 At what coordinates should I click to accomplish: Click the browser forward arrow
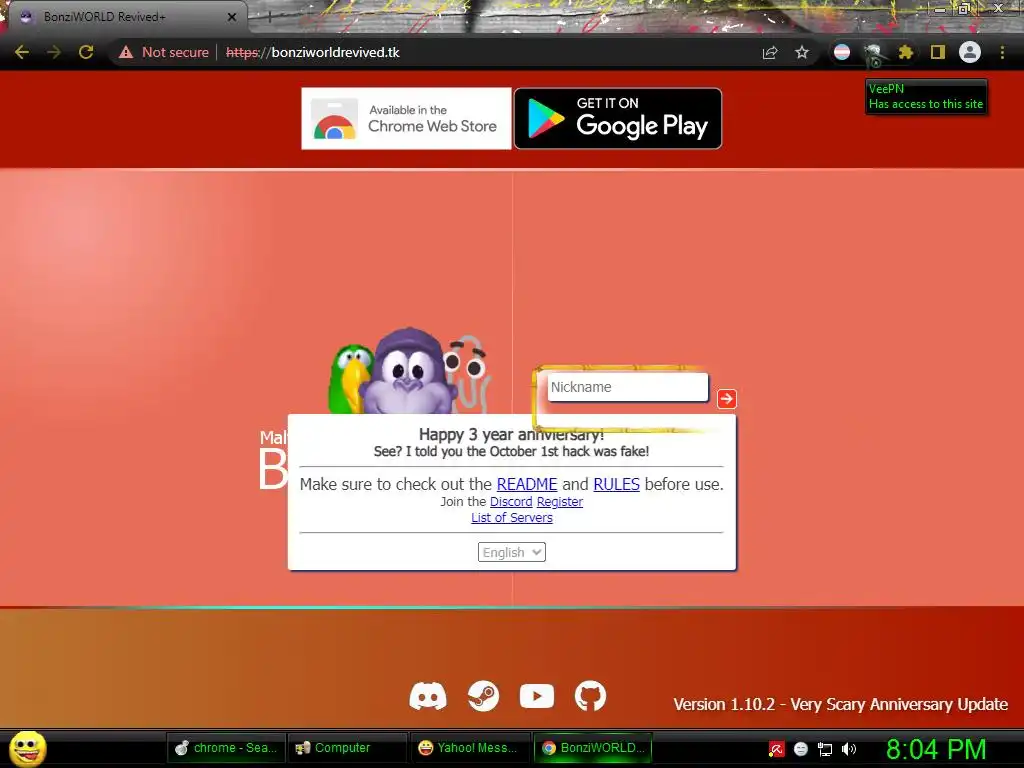point(54,52)
